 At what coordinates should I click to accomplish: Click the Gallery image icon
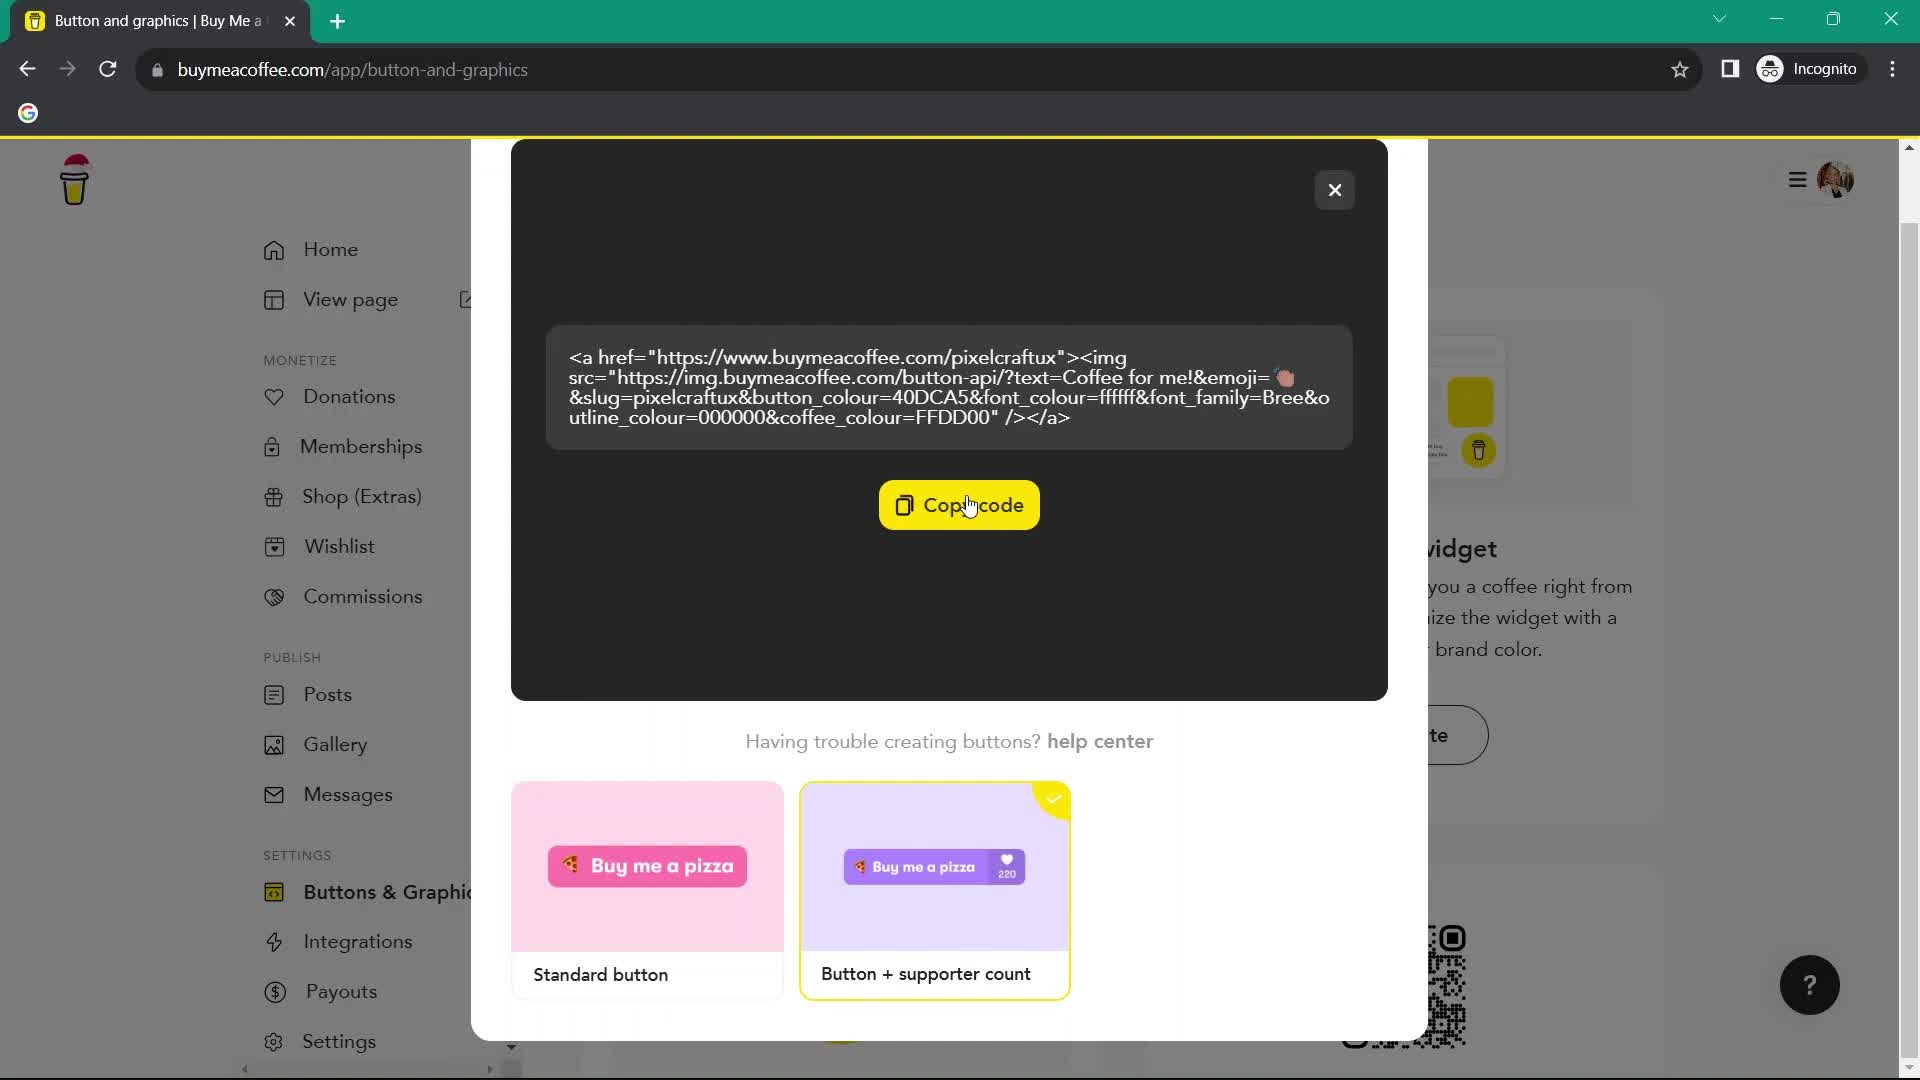tap(274, 745)
